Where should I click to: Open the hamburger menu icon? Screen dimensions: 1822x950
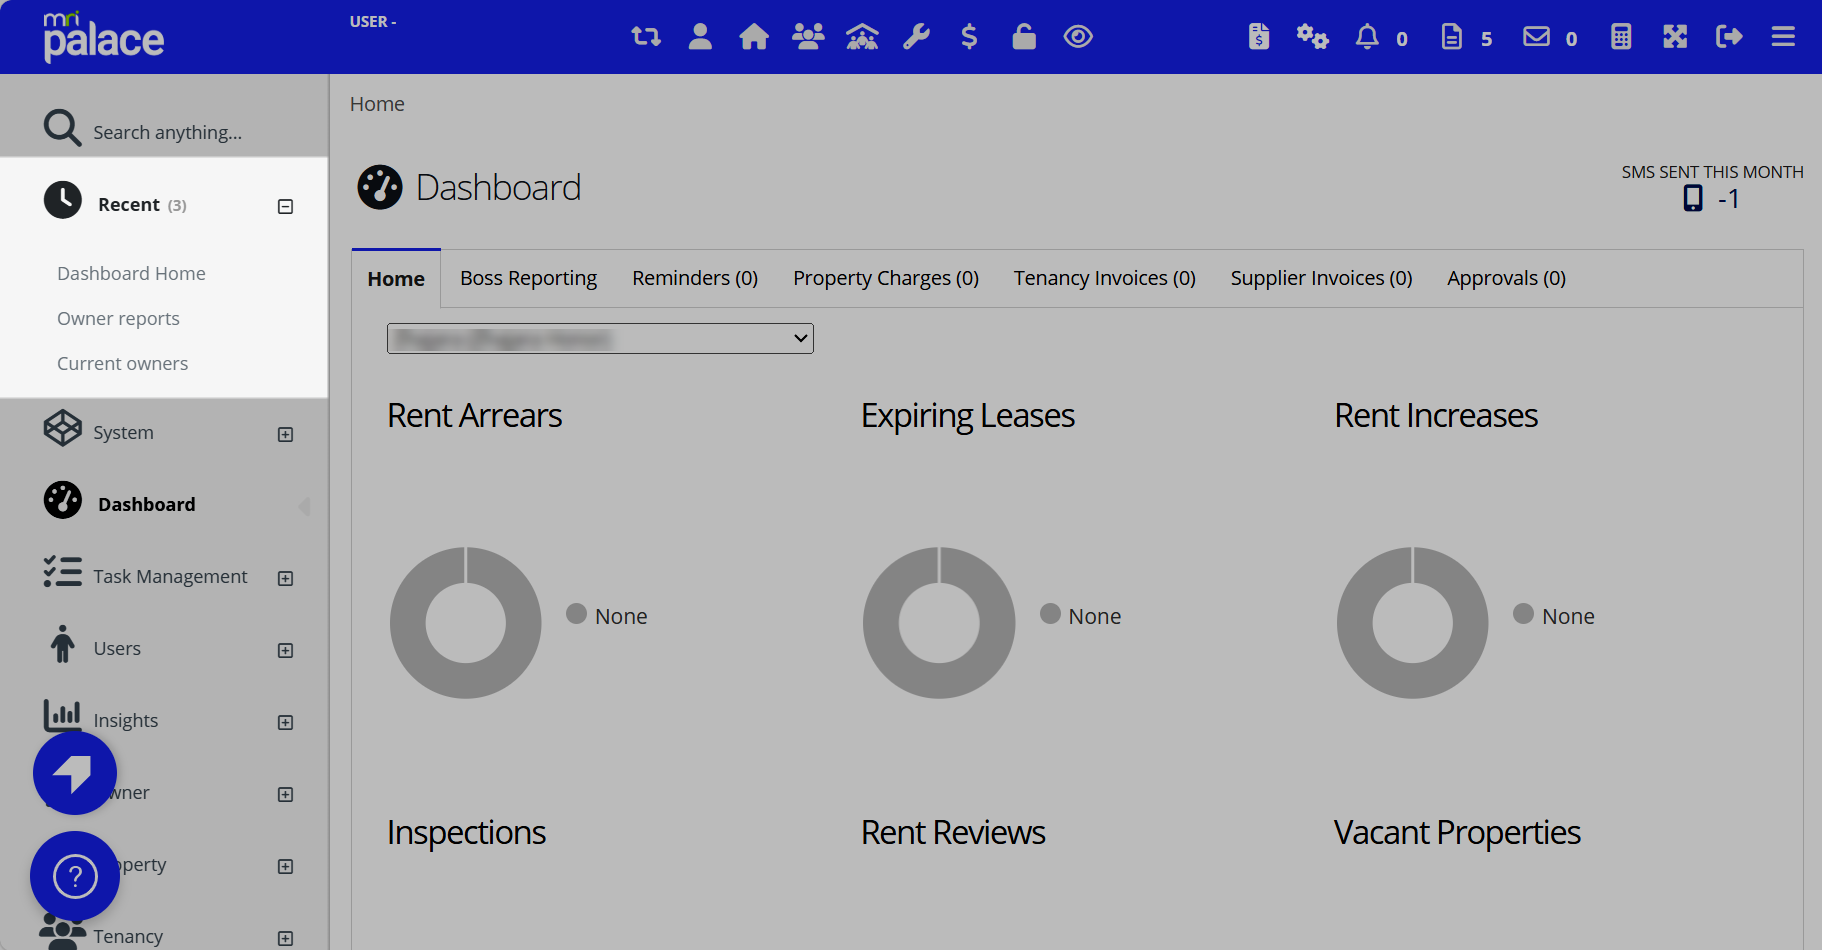[x=1783, y=37]
